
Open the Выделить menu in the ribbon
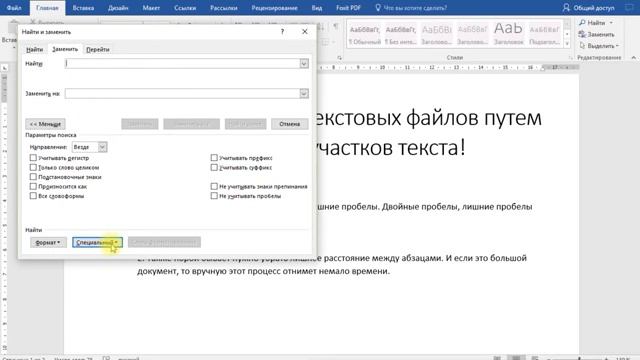click(599, 46)
